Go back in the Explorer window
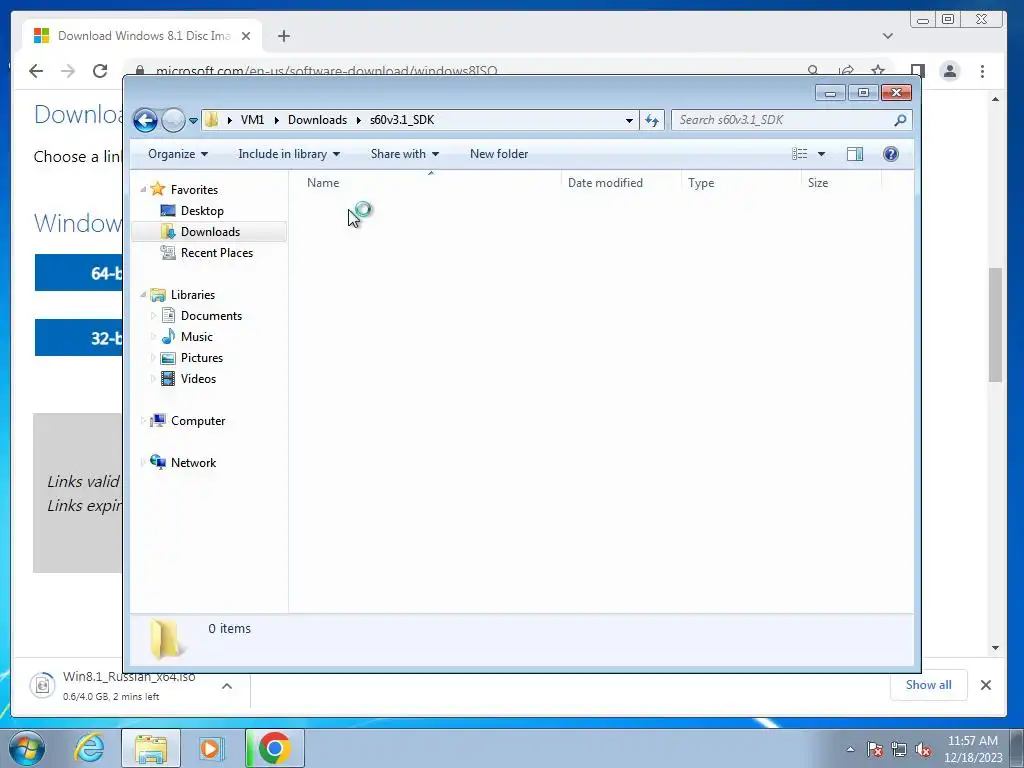Image resolution: width=1024 pixels, height=768 pixels. pos(145,120)
